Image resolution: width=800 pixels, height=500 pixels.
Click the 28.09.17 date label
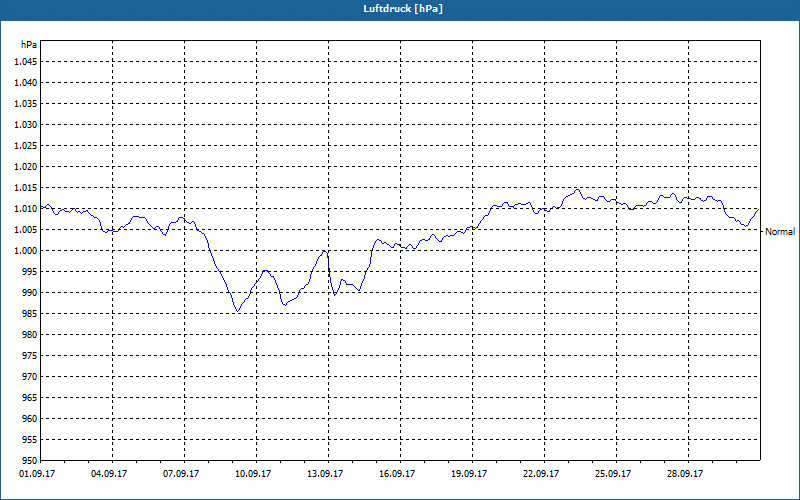pyautogui.click(x=685, y=474)
